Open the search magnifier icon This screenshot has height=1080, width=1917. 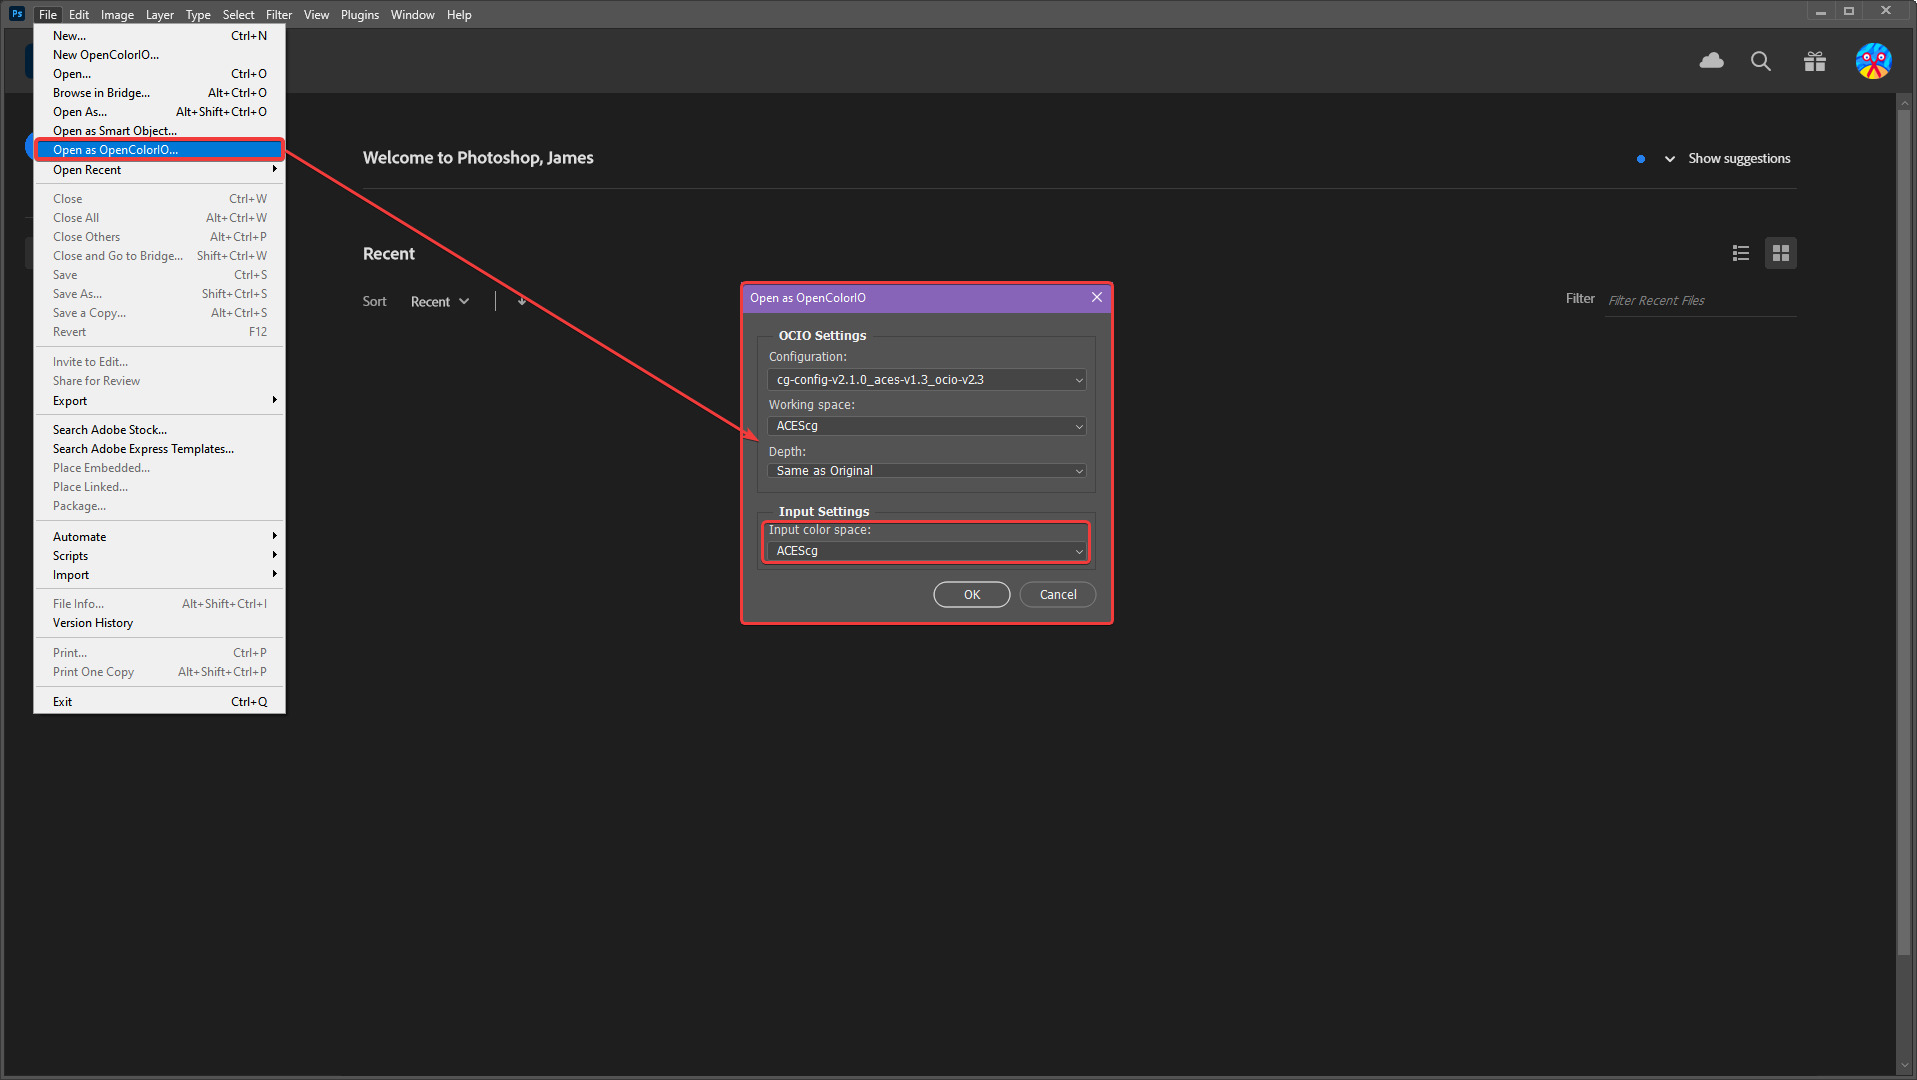click(1760, 61)
